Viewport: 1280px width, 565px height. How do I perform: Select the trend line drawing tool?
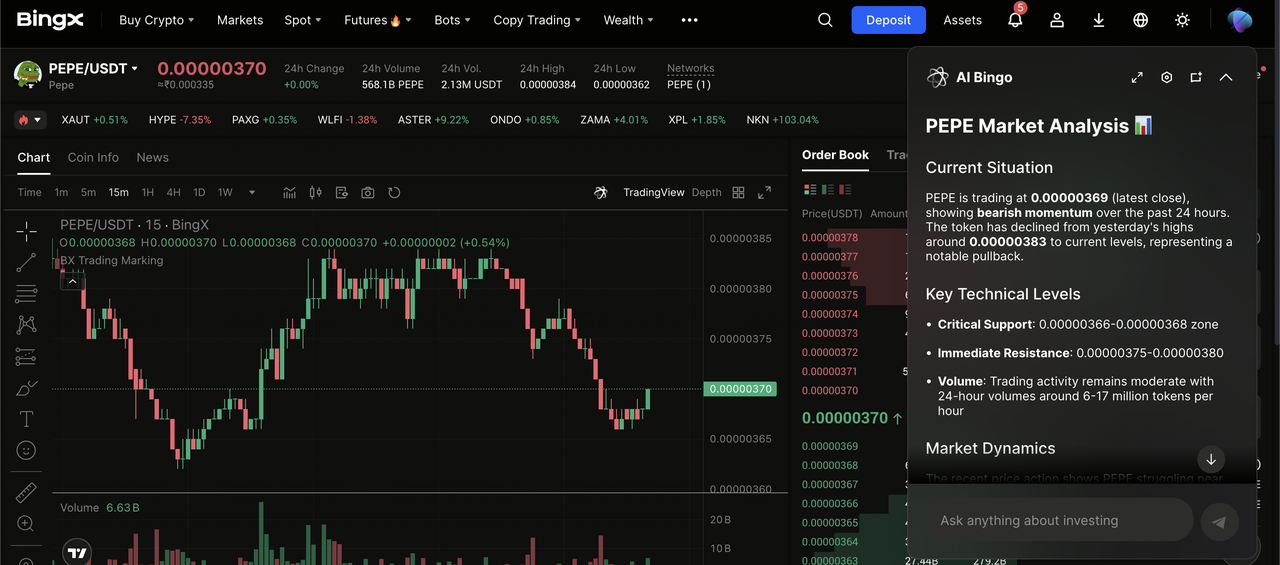26,262
